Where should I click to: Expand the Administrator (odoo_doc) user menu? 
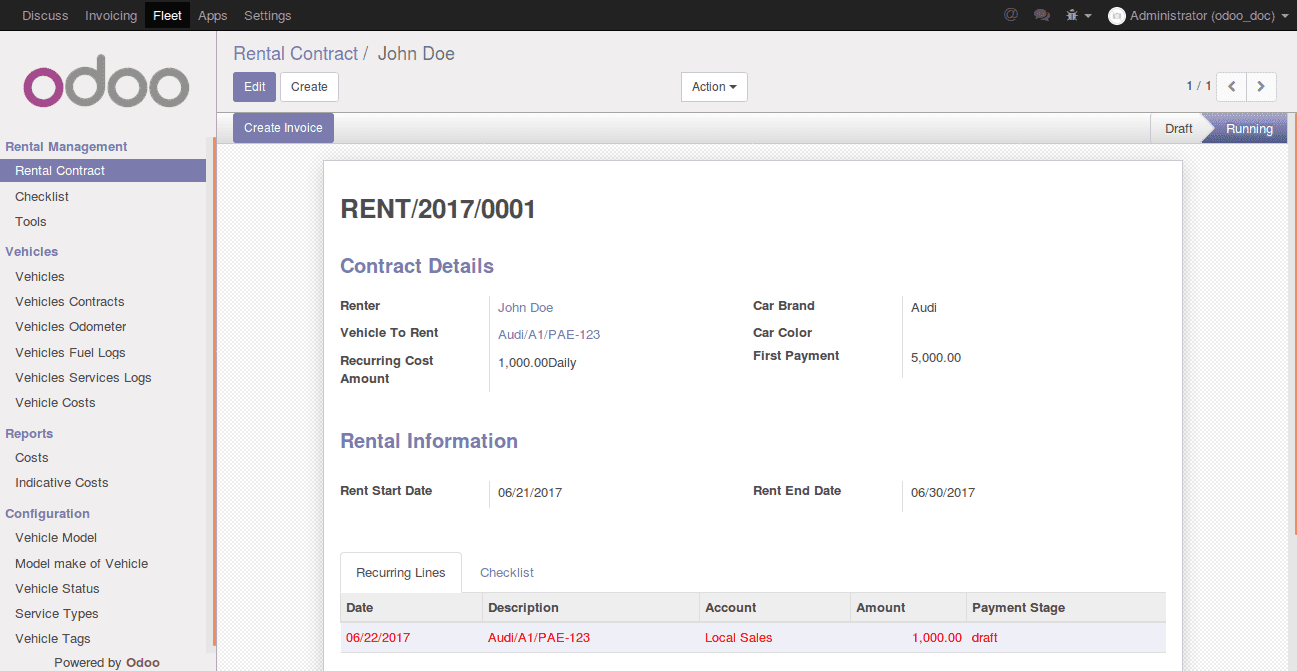[x=1198, y=16]
